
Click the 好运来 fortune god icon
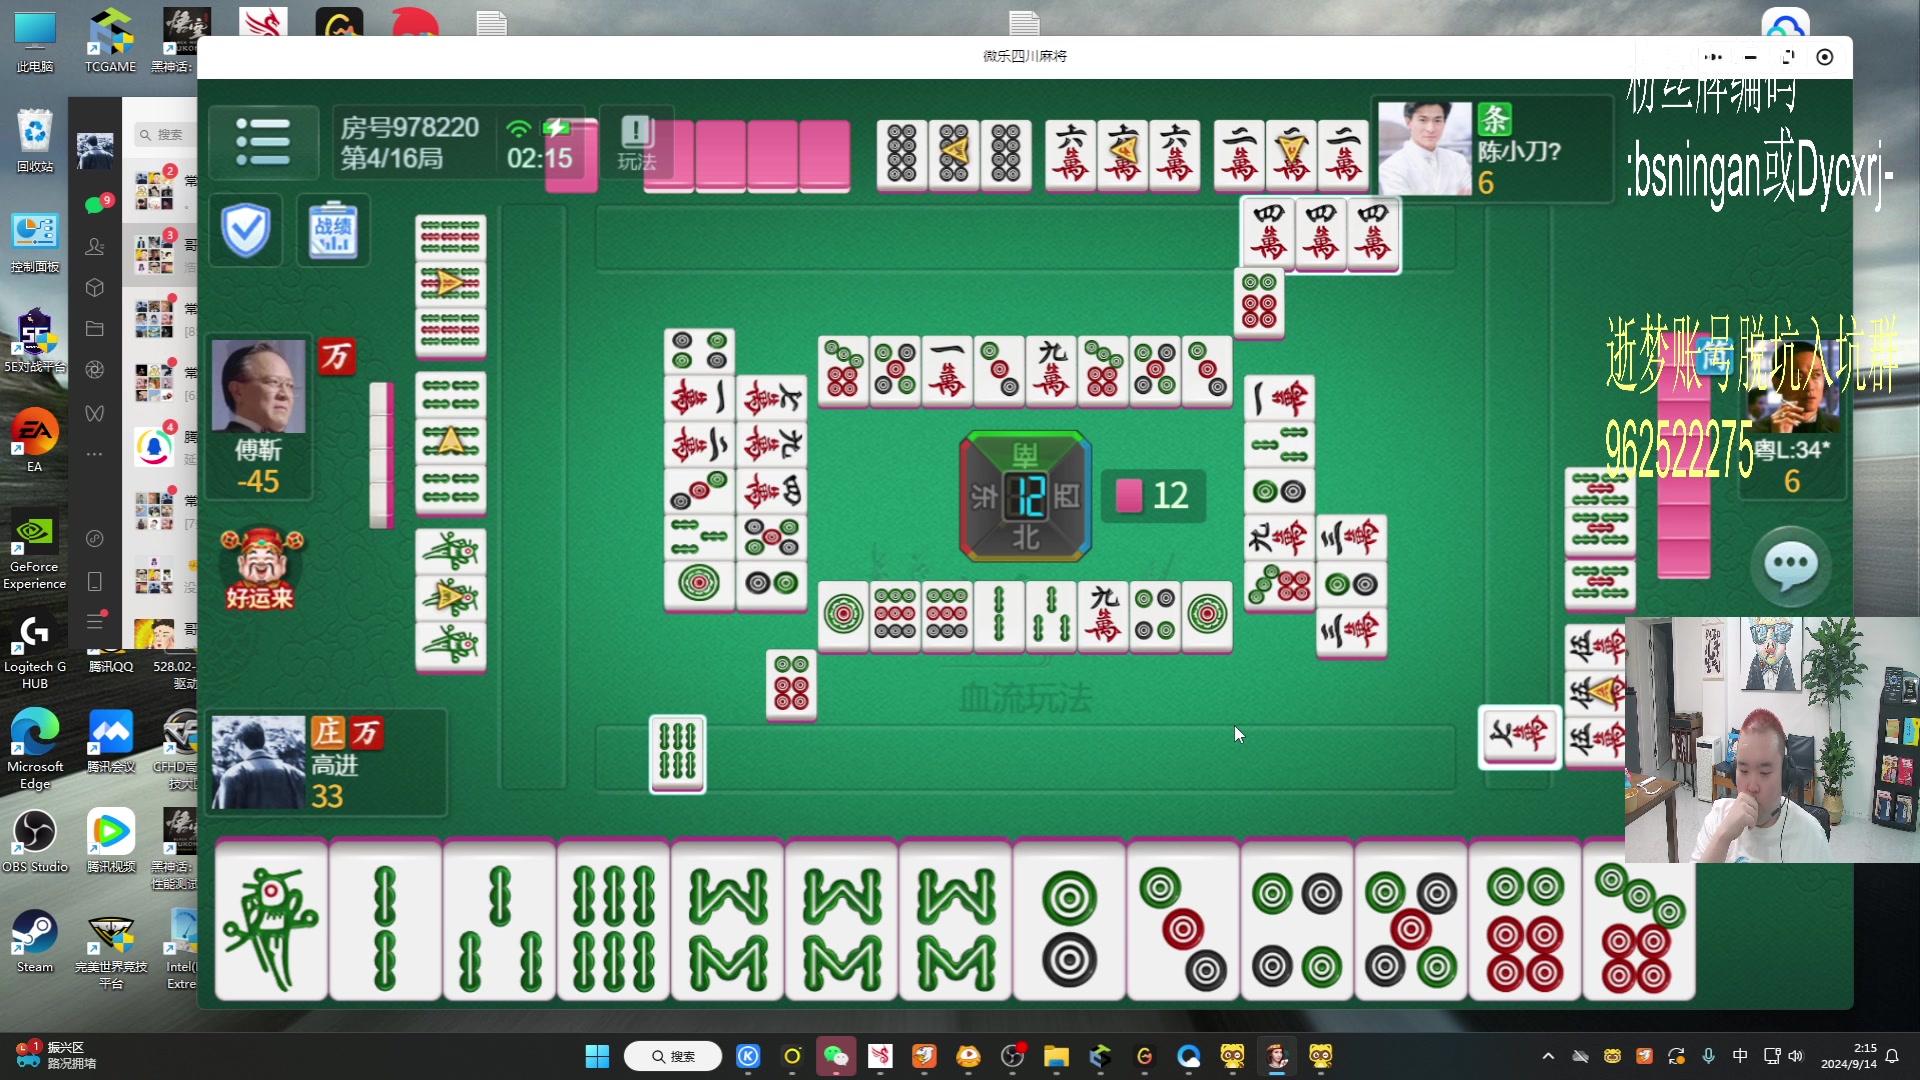[261, 568]
